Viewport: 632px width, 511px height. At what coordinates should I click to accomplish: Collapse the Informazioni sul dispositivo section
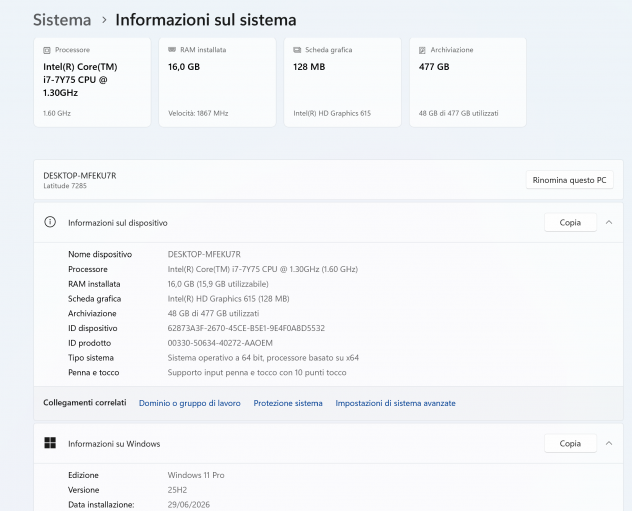tap(609, 222)
